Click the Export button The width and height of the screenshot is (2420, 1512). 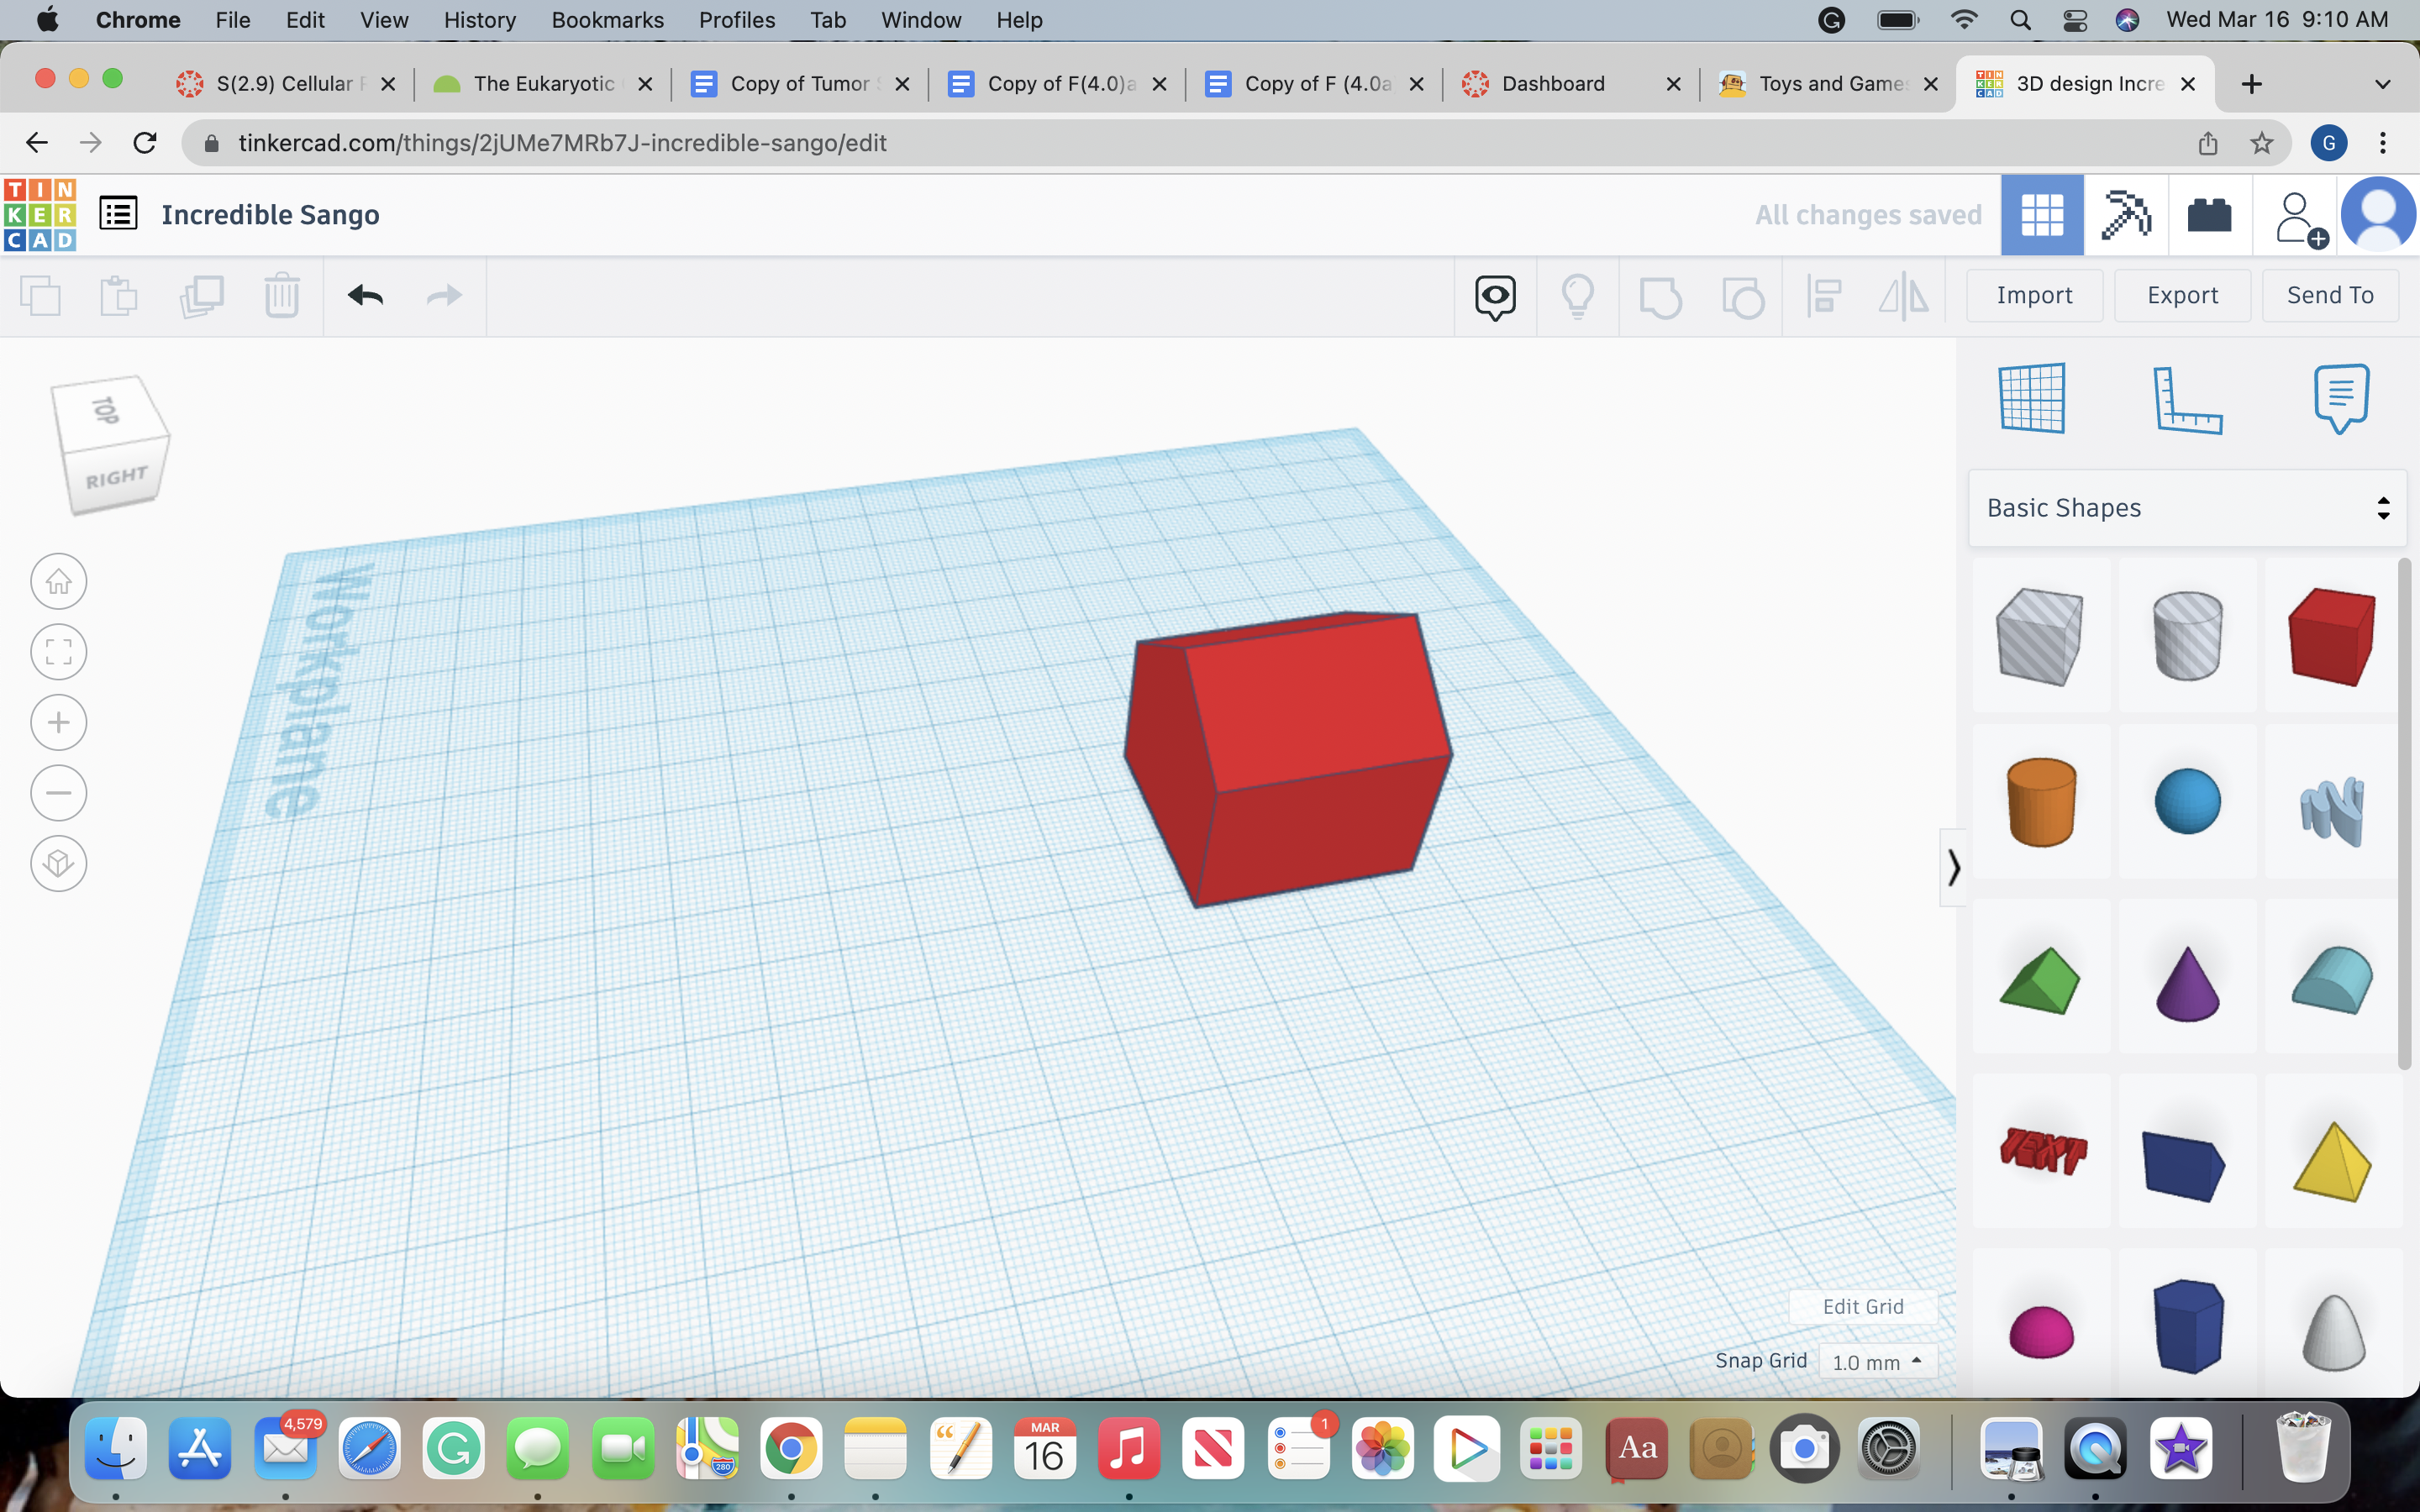(x=2182, y=295)
